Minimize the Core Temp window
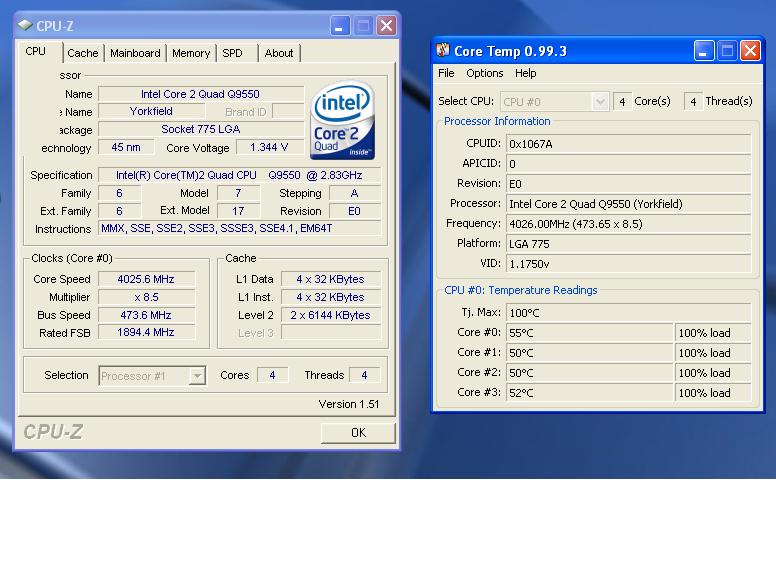Image resolution: width=776 pixels, height=576 pixels. [703, 50]
